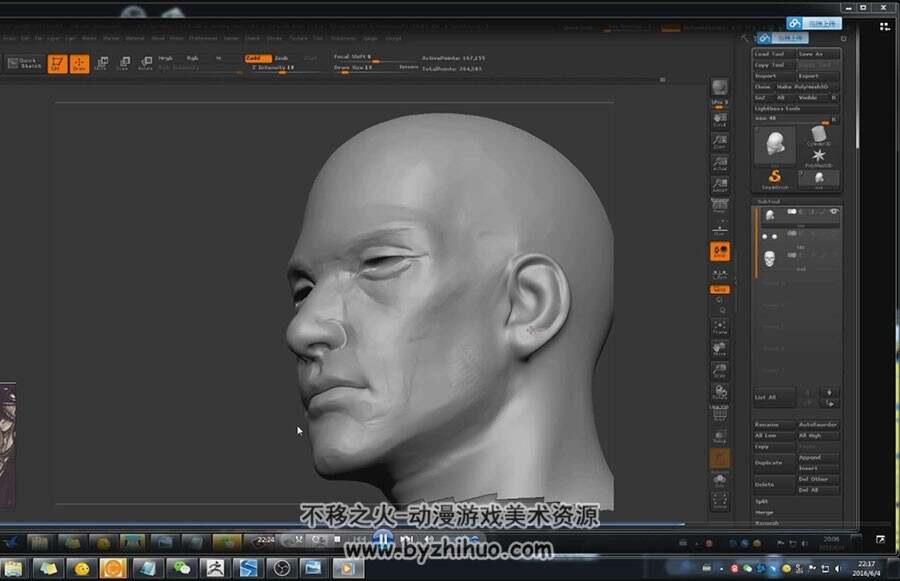Toggle the Local transformations icon
The image size is (900, 581).
(x=720, y=251)
